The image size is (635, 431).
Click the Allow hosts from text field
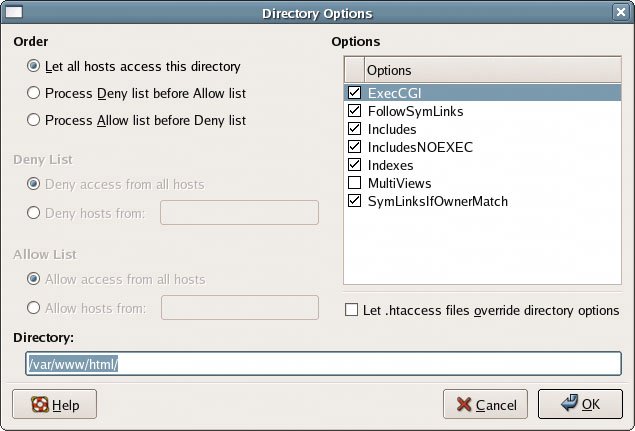coord(239,308)
